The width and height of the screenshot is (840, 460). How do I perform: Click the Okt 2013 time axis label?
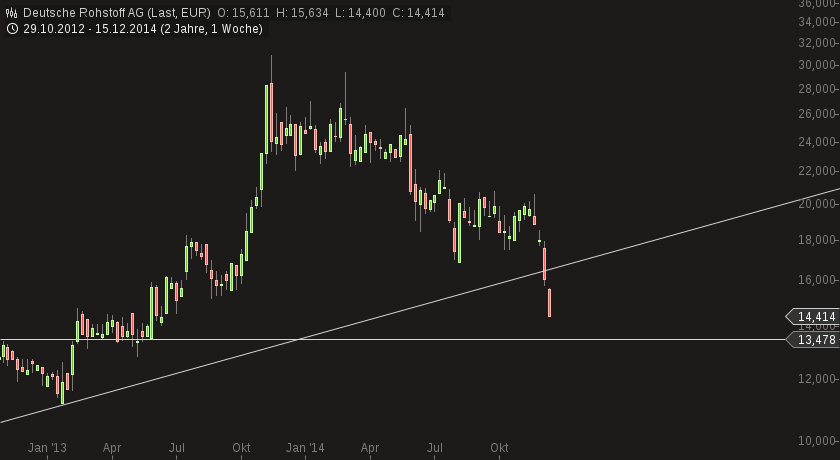[x=241, y=448]
